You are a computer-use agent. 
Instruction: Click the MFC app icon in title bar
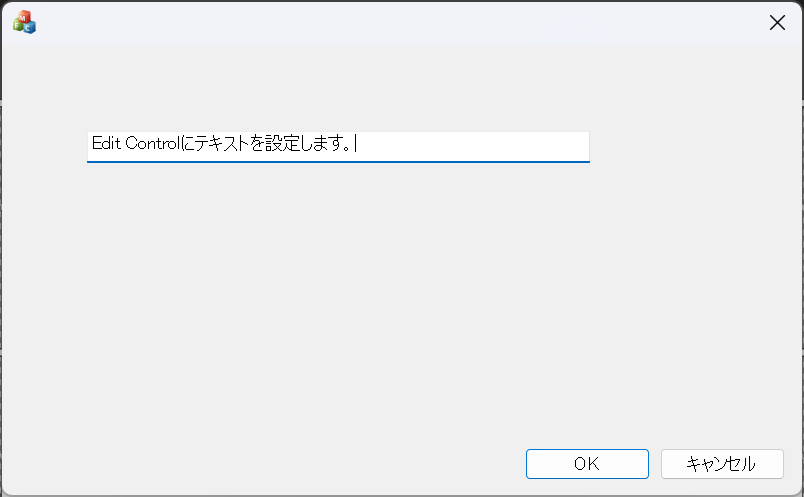pyautogui.click(x=24, y=22)
